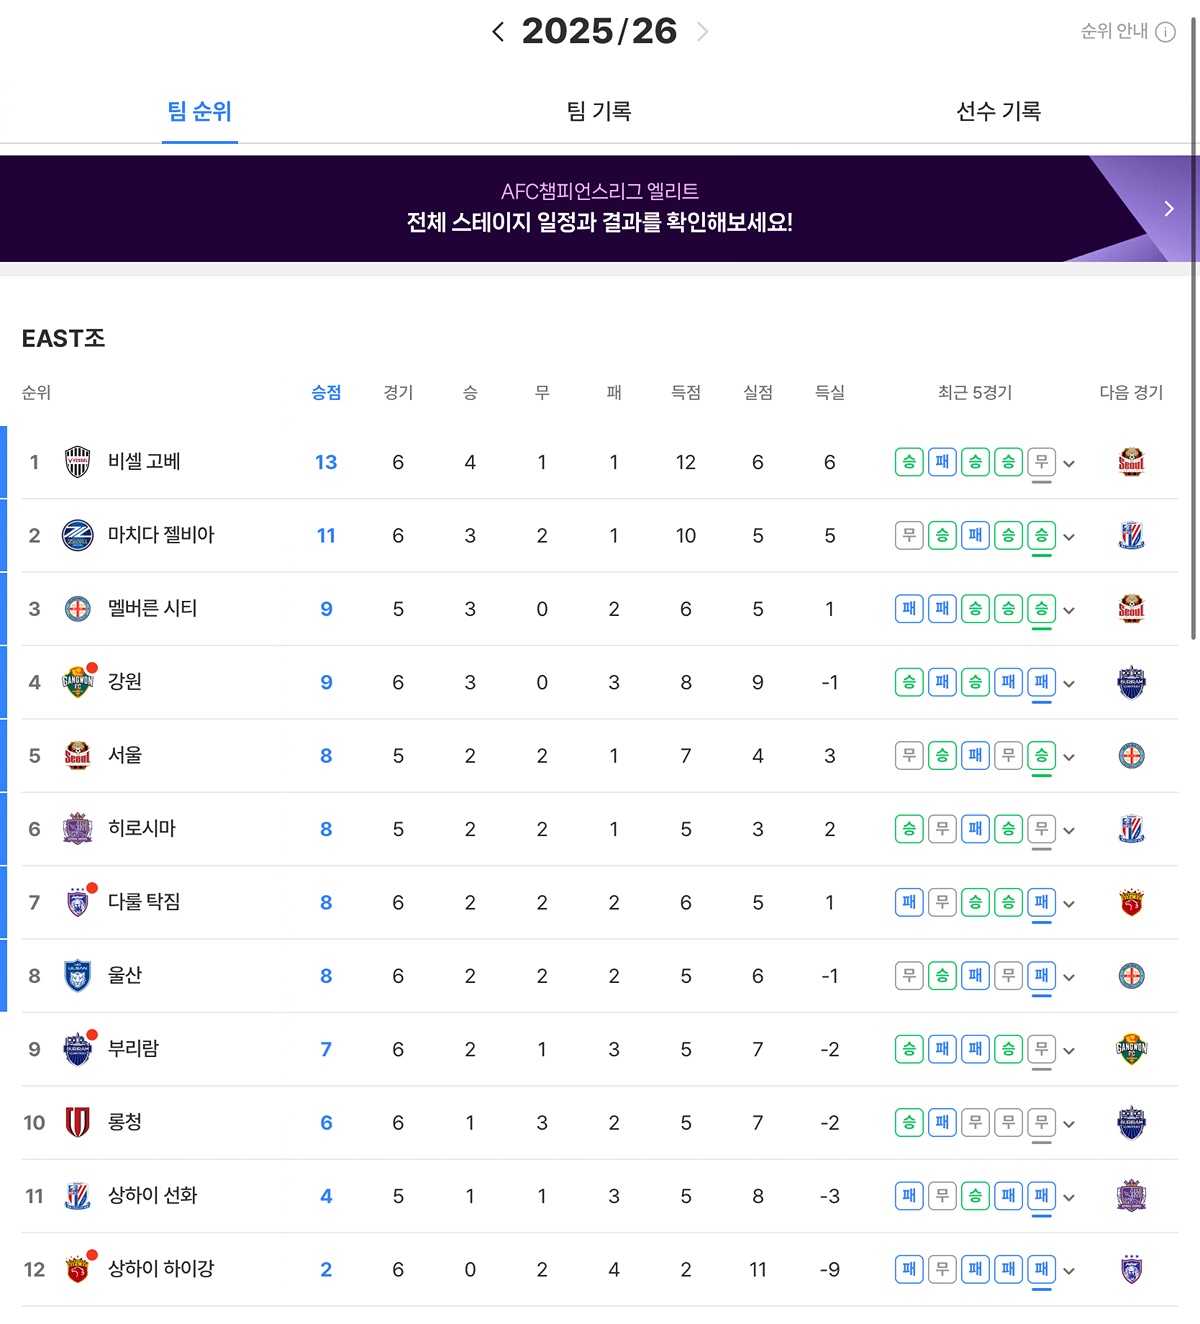The image size is (1200, 1324).
Task: Click the 강원 team emblem
Action: (77, 682)
